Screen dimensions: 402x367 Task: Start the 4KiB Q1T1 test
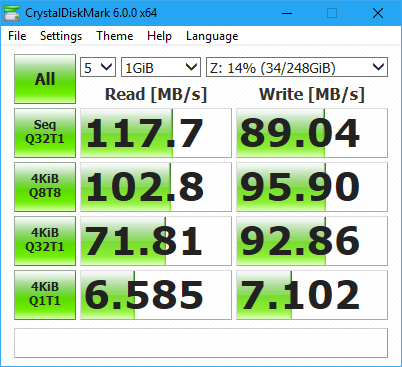click(x=45, y=295)
